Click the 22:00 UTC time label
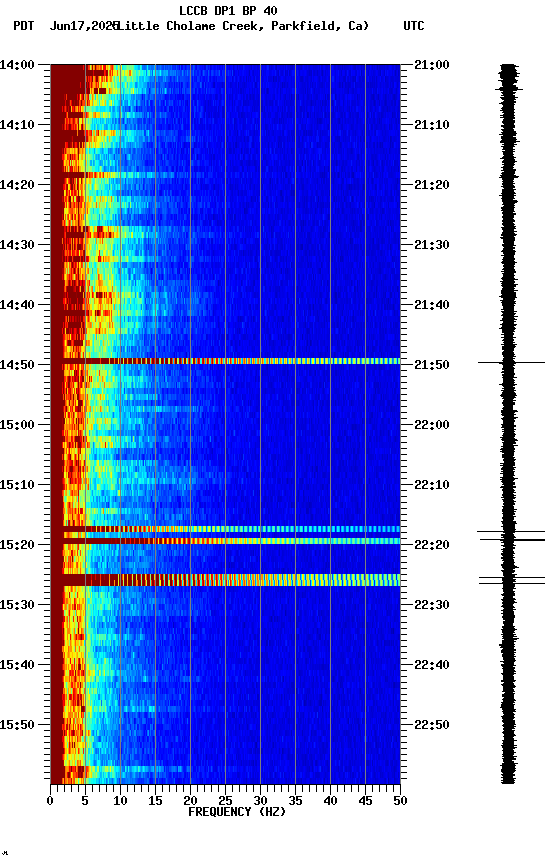The image size is (552, 864). click(432, 425)
